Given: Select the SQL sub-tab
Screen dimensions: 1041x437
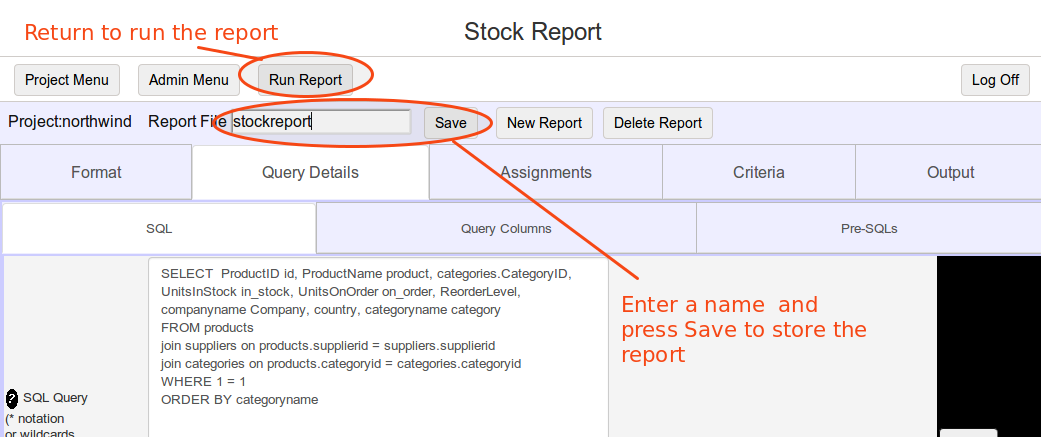Looking at the screenshot, I should [159, 228].
